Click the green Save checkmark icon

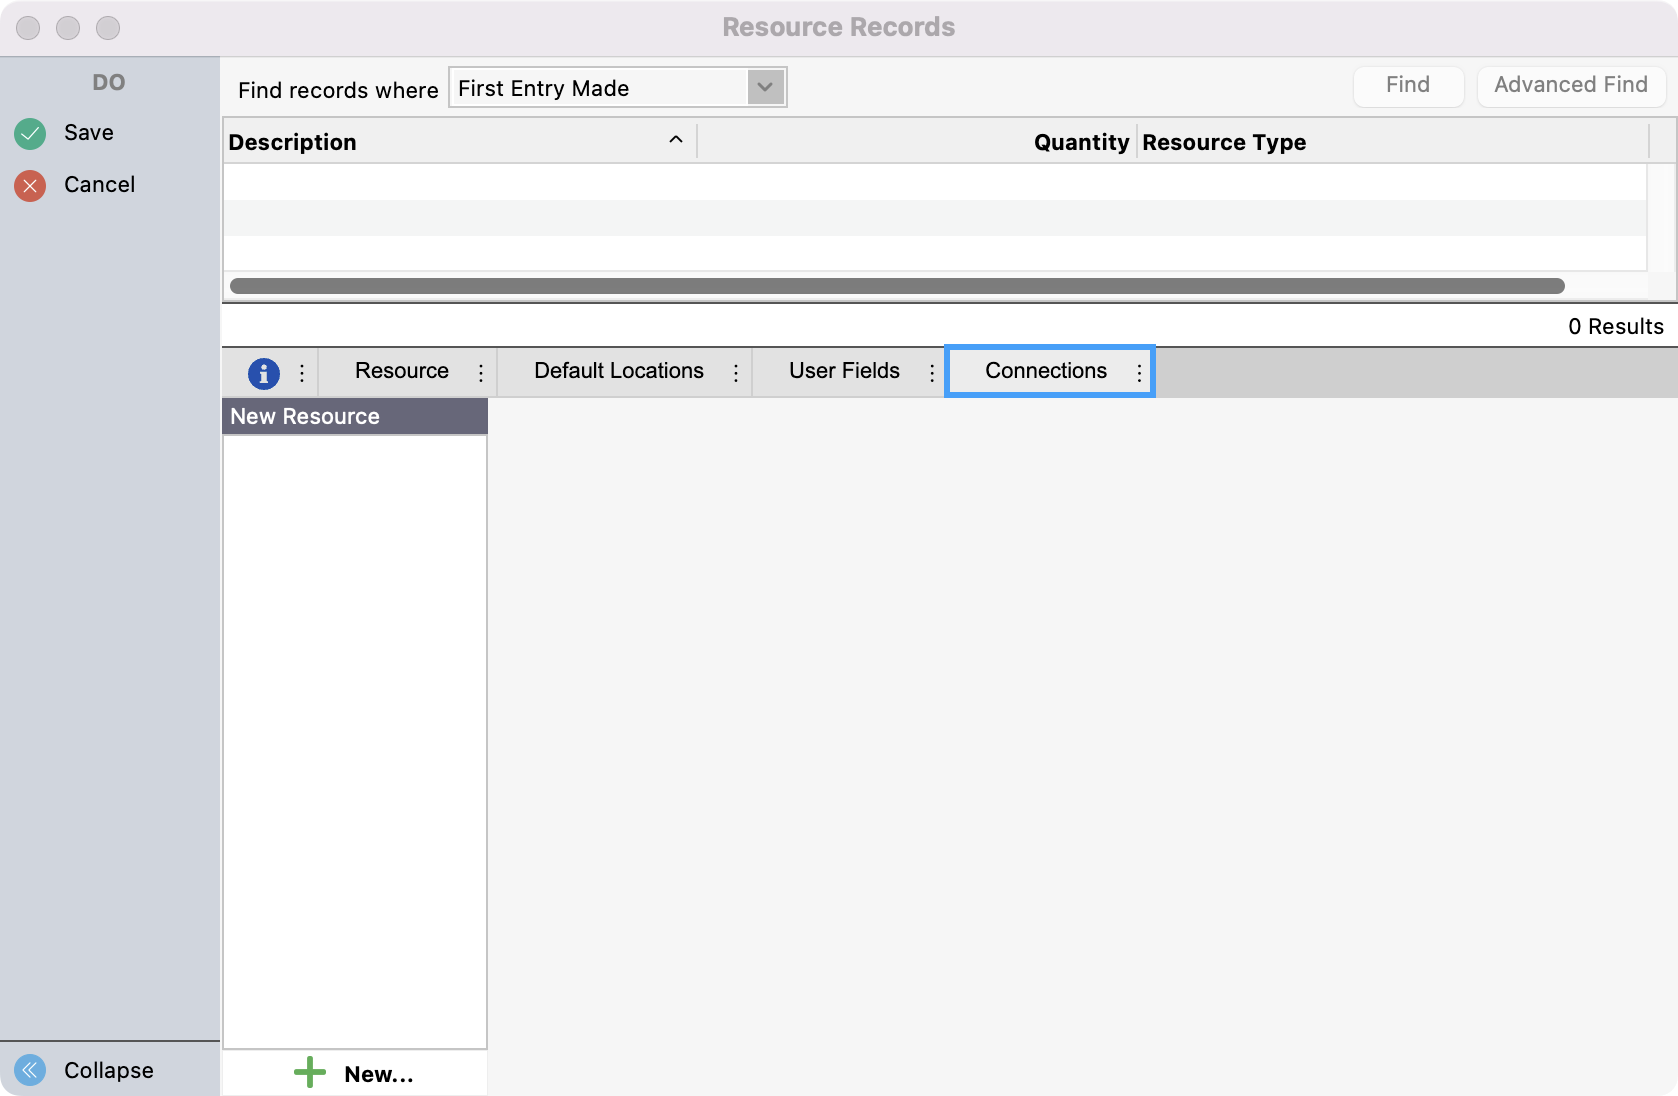[x=30, y=133]
